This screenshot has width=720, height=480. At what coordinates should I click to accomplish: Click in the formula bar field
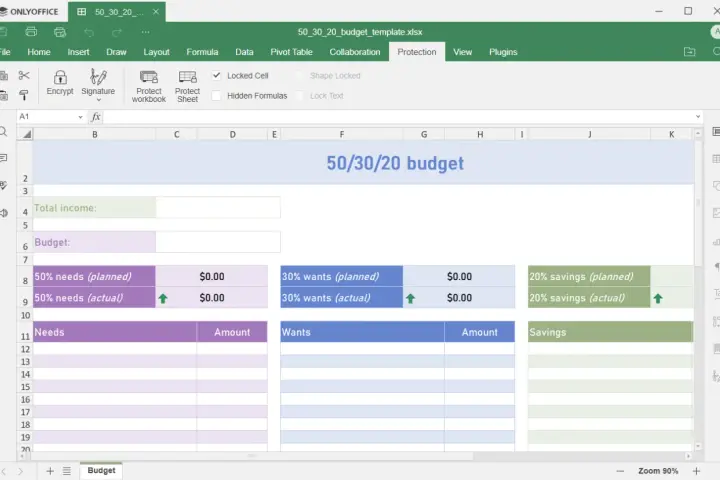click(x=398, y=117)
